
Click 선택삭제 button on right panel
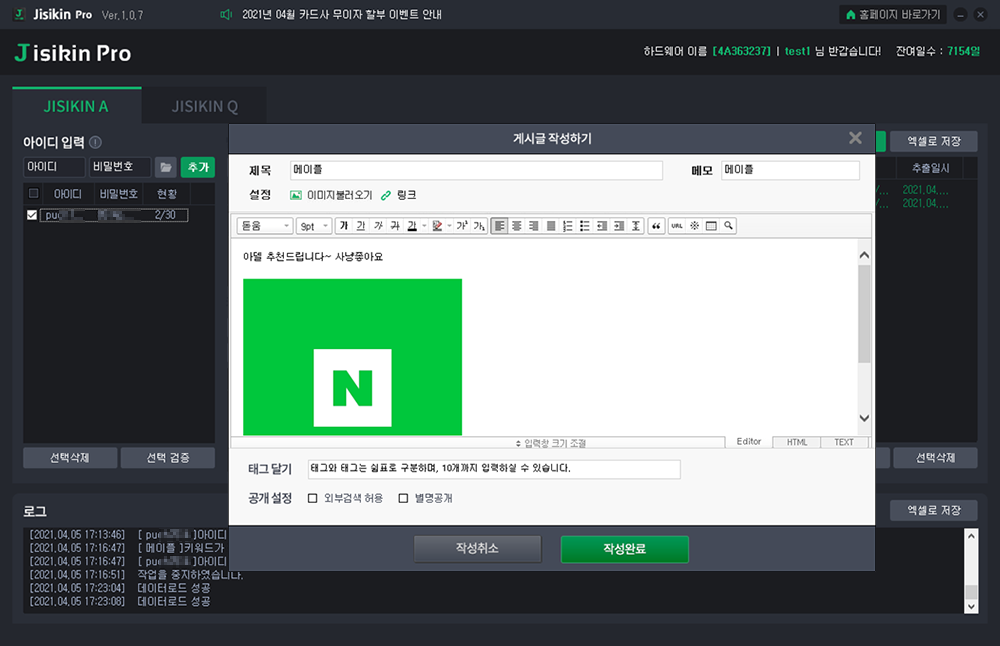pyautogui.click(x=935, y=458)
